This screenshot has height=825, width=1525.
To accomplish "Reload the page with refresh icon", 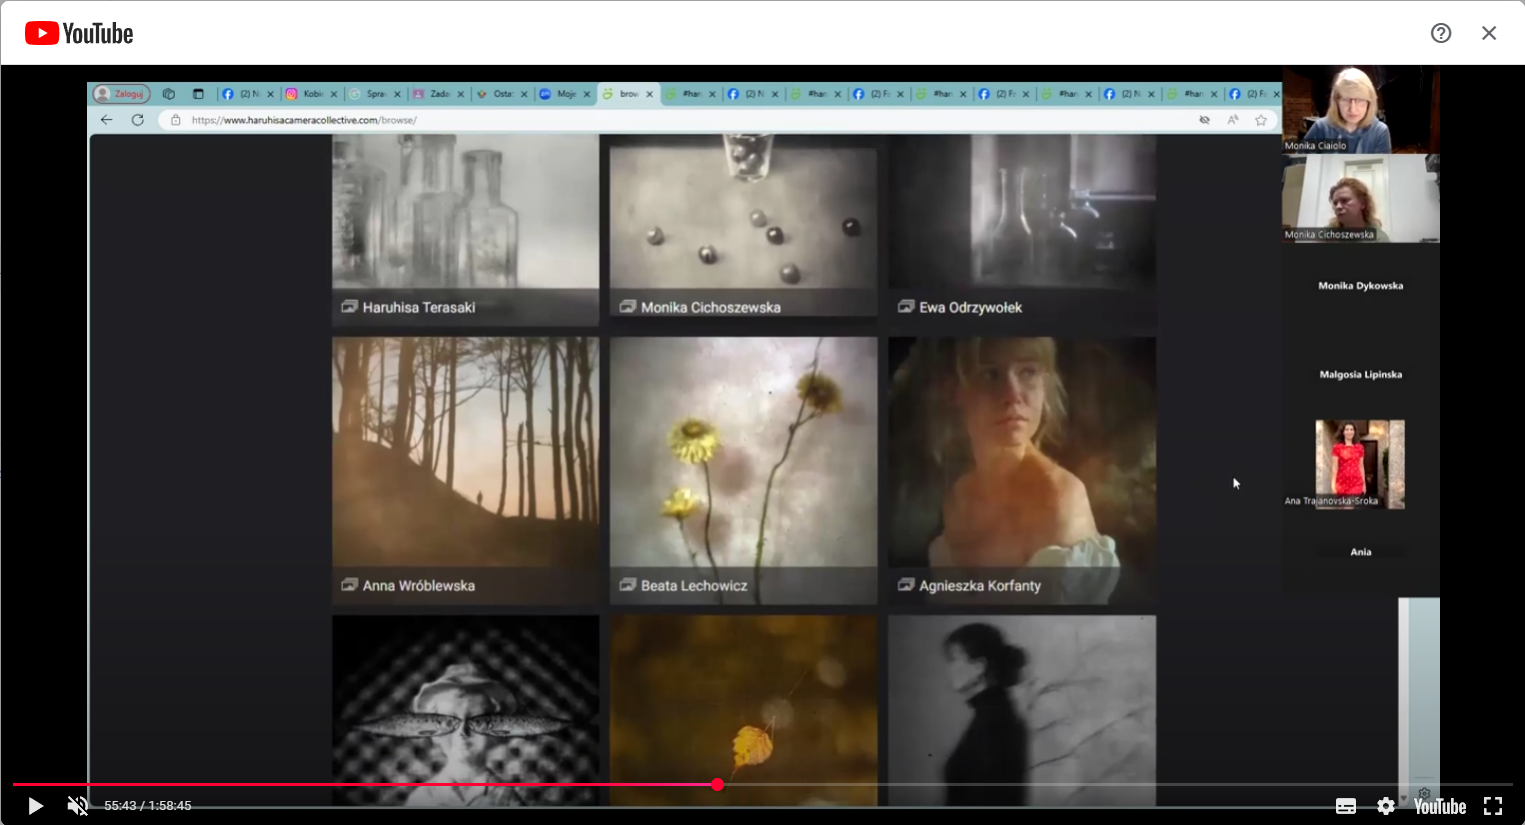I will tap(138, 120).
